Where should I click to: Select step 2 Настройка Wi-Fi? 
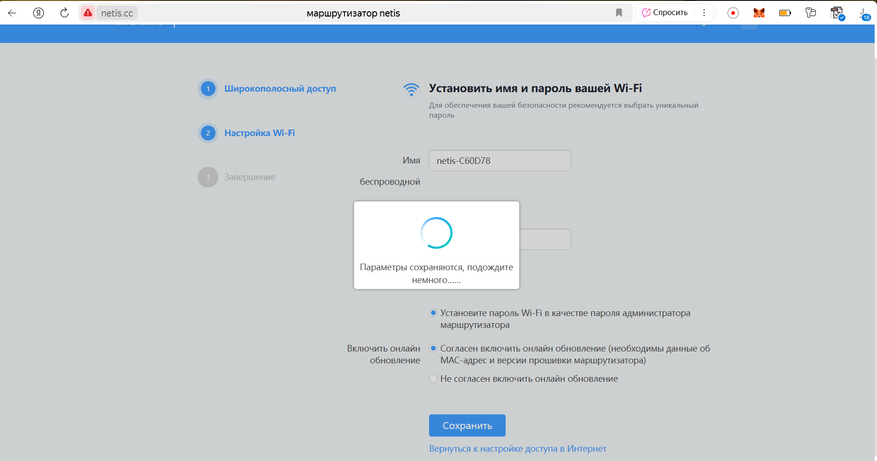point(260,133)
